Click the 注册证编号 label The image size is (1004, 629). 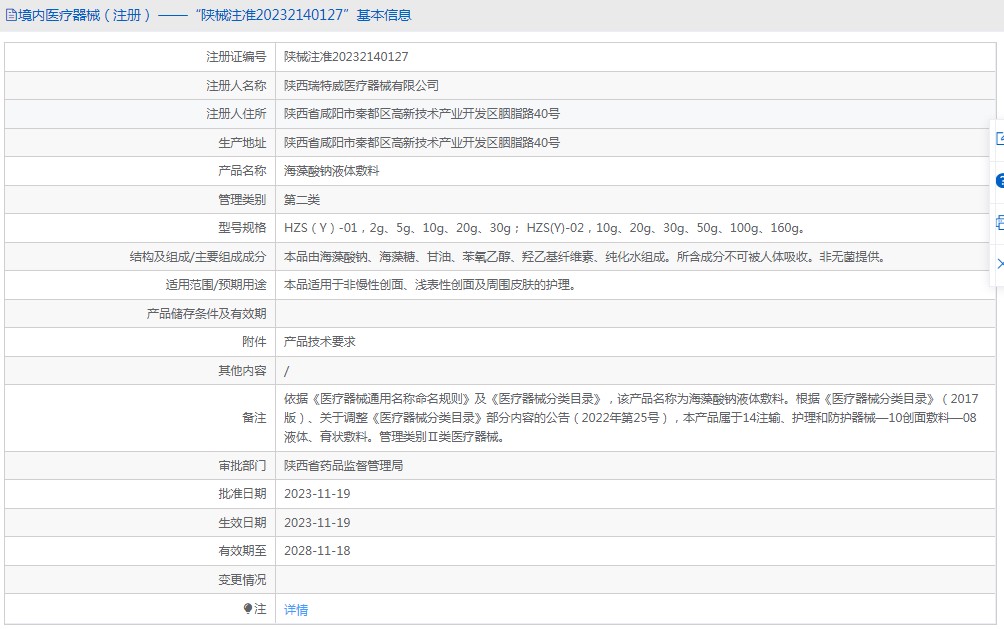[236, 57]
